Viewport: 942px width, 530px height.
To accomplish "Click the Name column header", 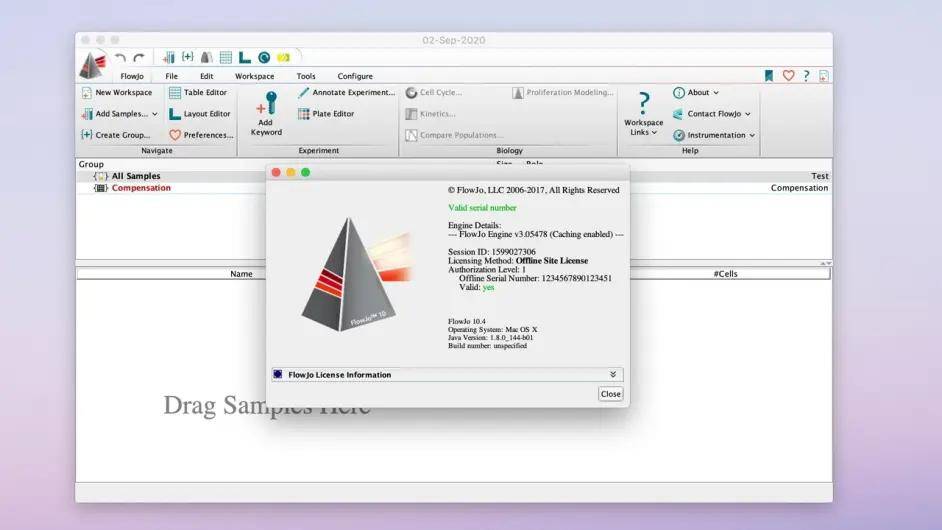I will point(241,273).
